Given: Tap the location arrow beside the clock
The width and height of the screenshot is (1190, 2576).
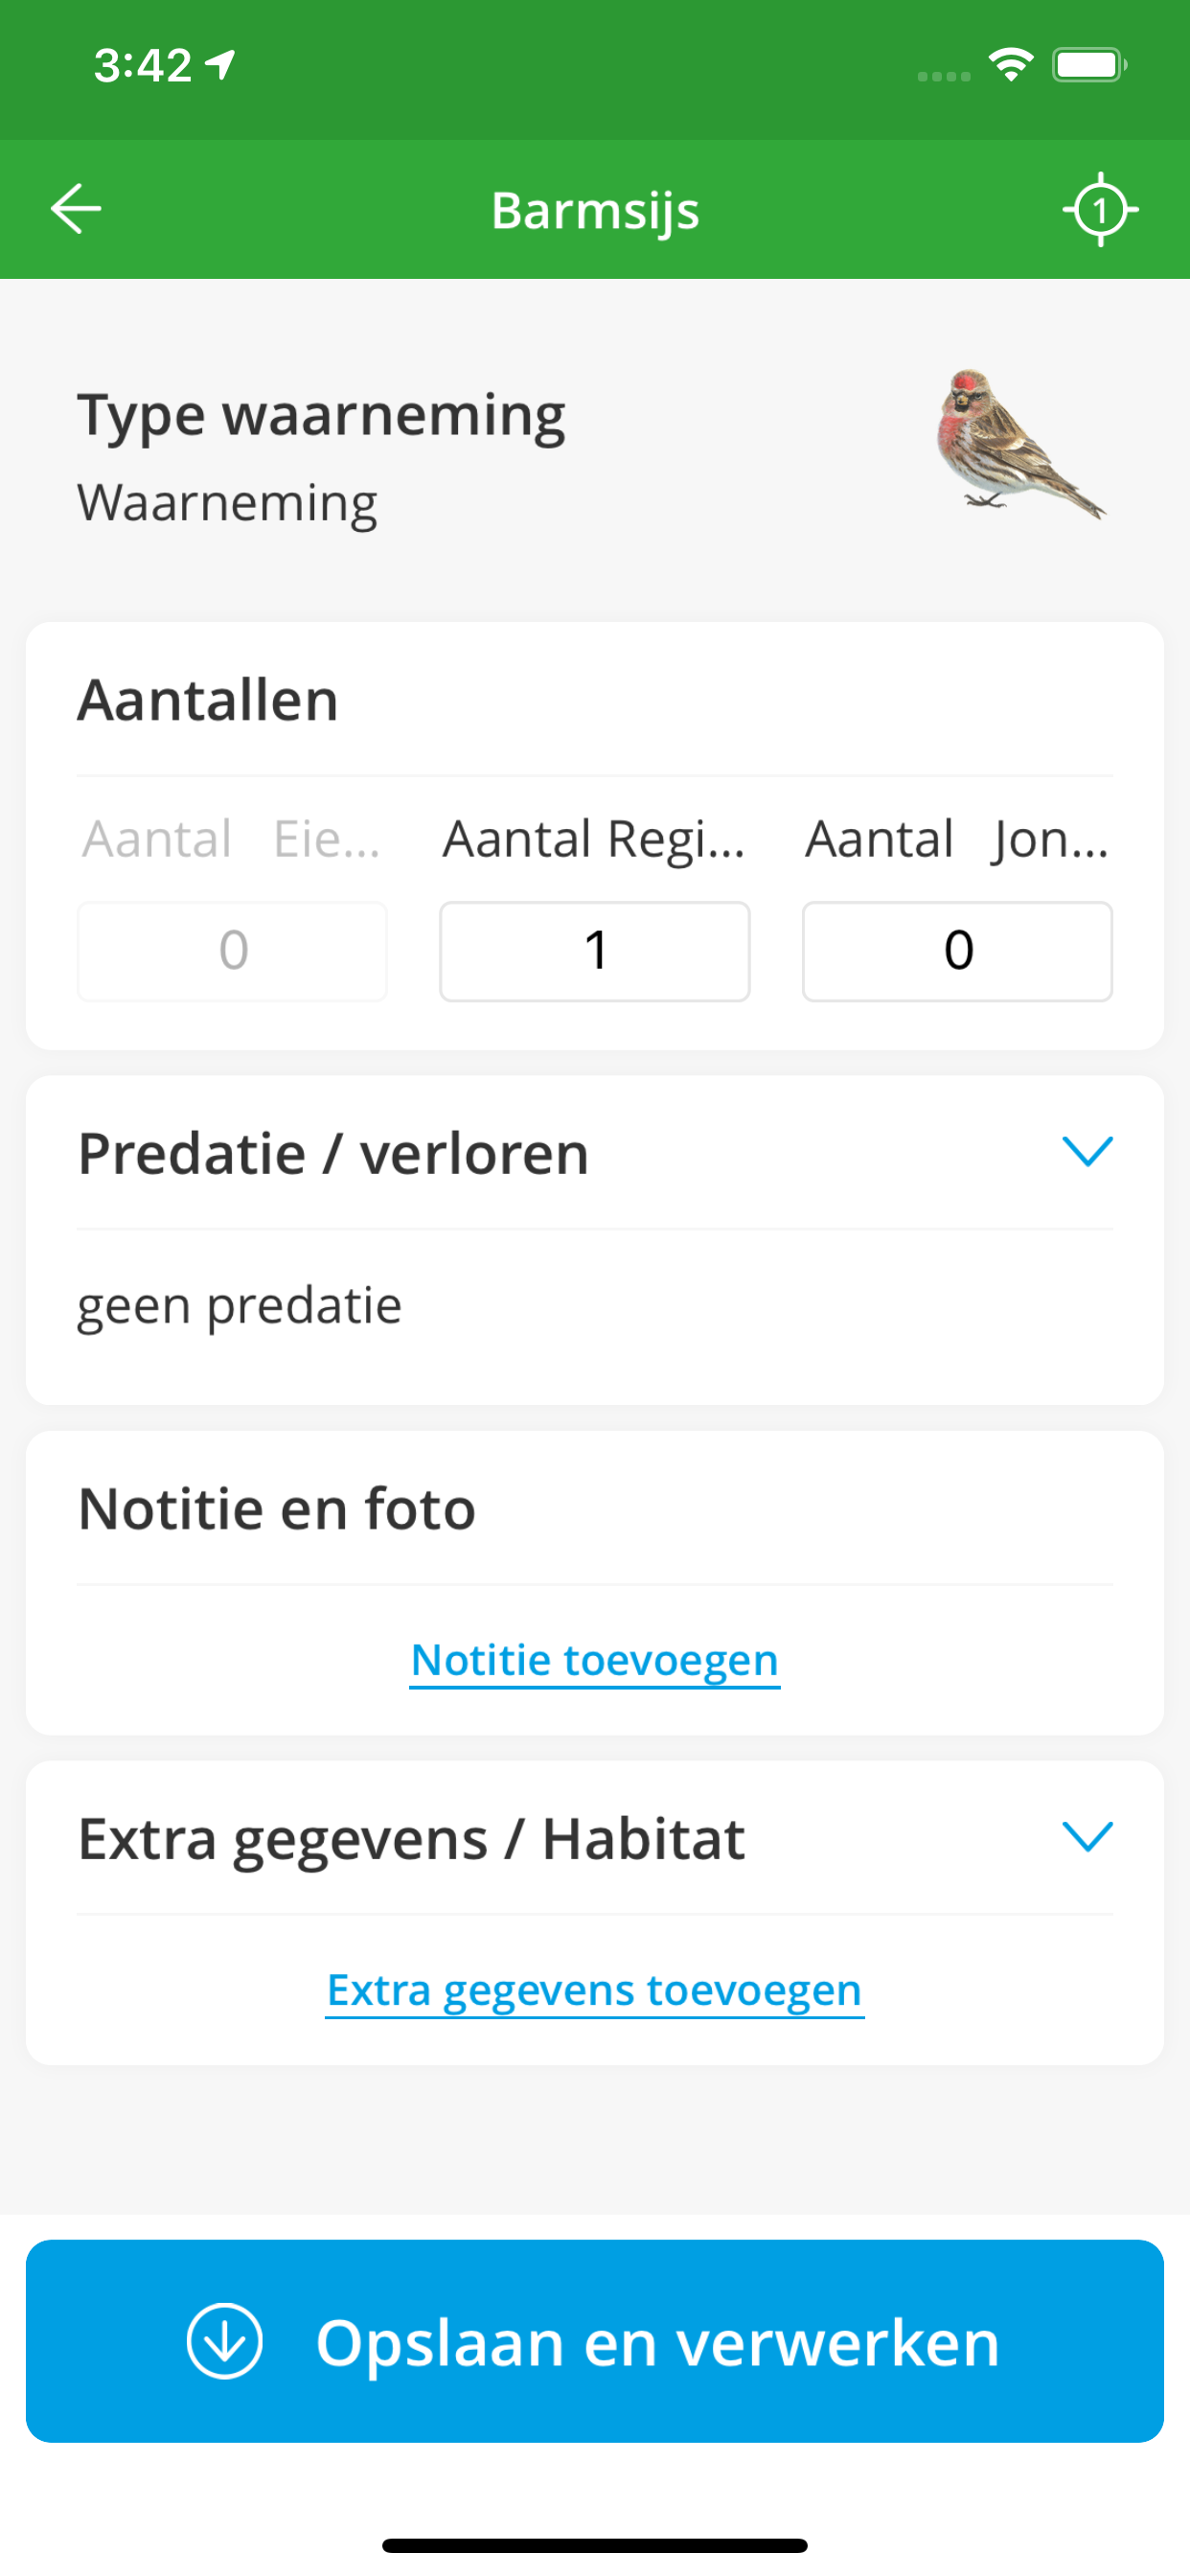Looking at the screenshot, I should 221,65.
